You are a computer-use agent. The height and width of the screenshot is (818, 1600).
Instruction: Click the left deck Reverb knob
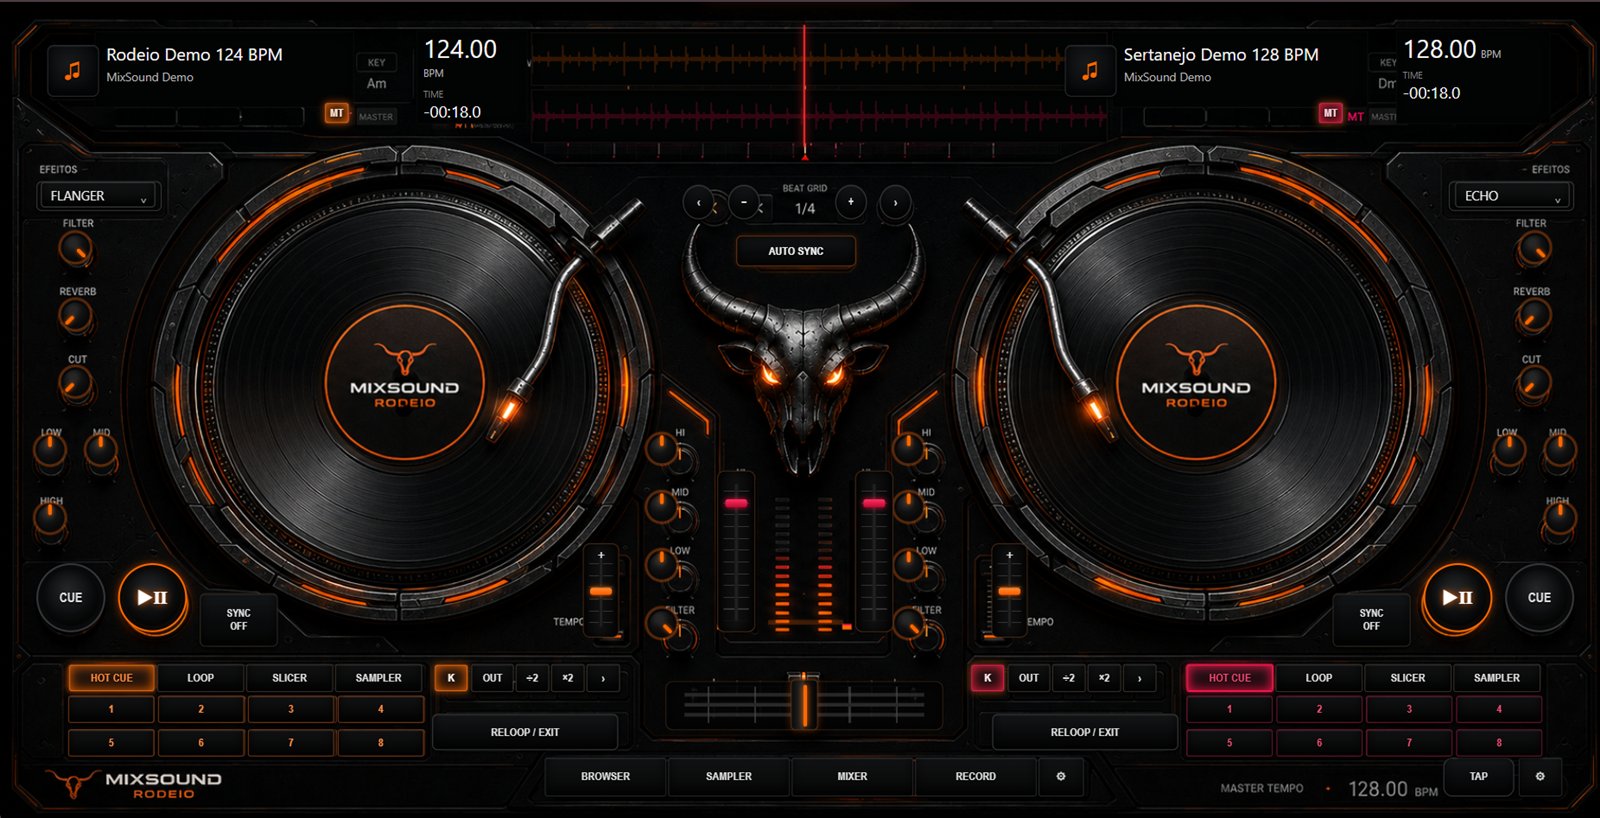coord(75,316)
